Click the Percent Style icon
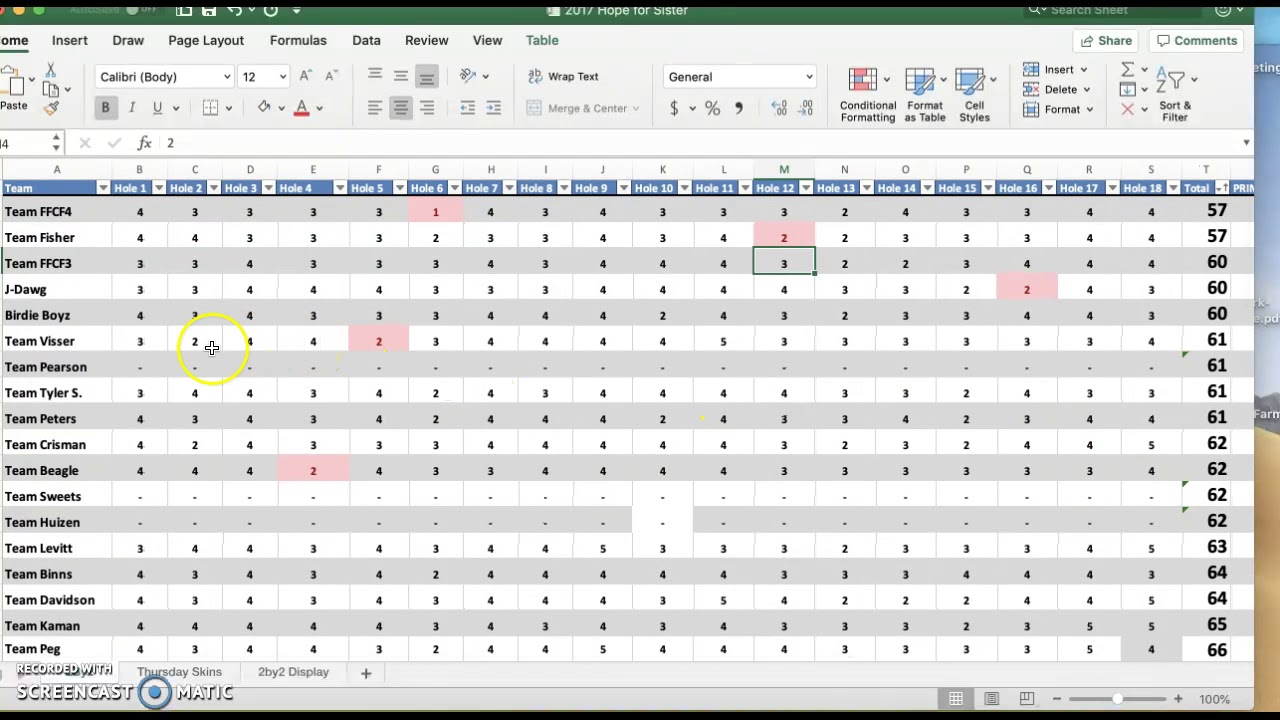The height and width of the screenshot is (720, 1280). [x=712, y=108]
